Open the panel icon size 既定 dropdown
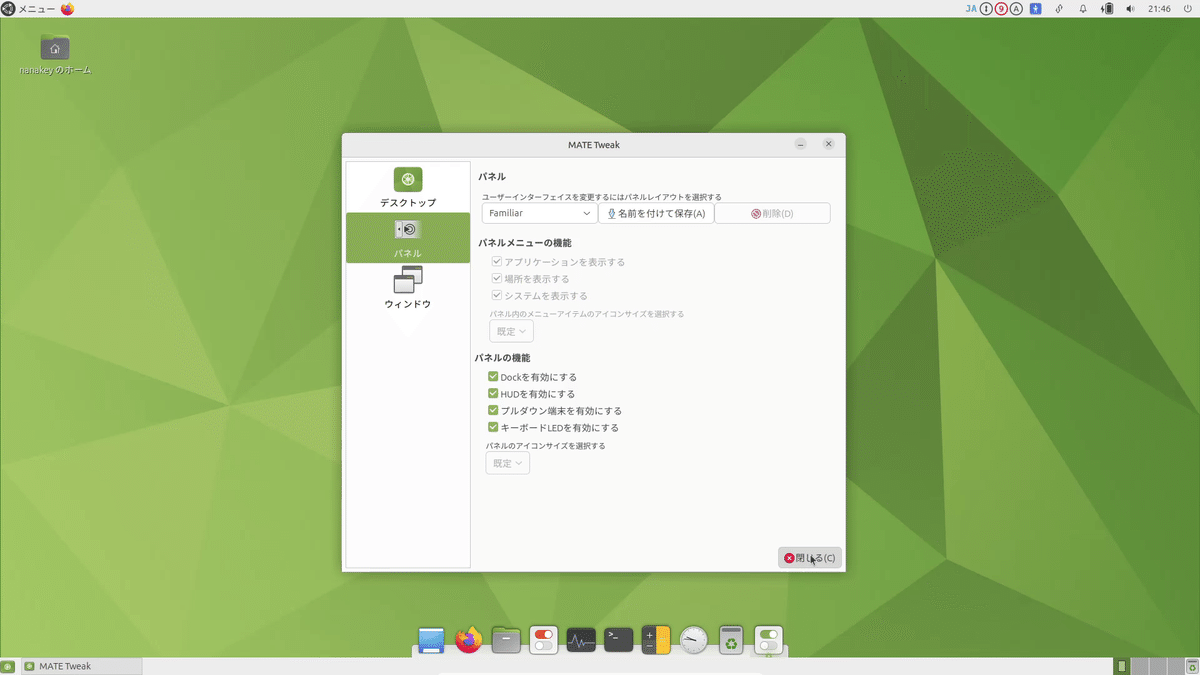Image resolution: width=1200 pixels, height=675 pixels. pos(507,463)
